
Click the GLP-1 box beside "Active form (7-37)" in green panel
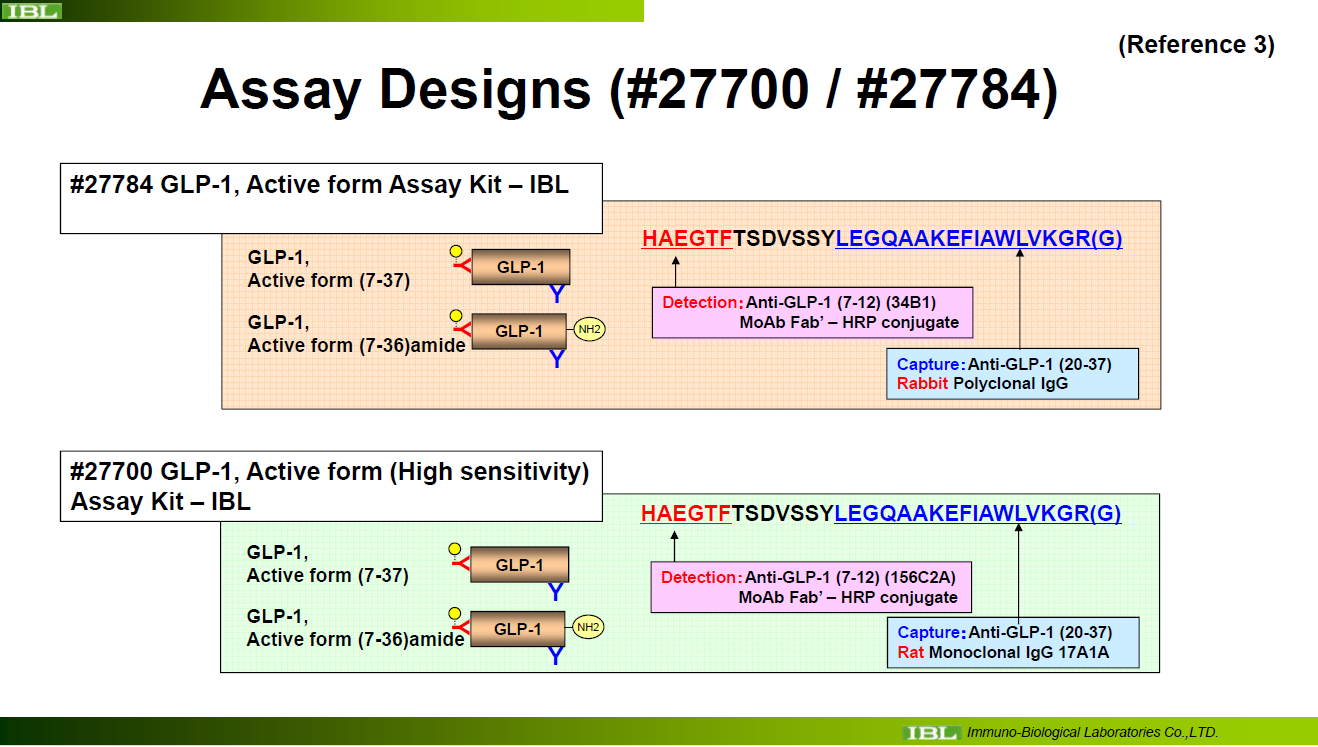[519, 565]
